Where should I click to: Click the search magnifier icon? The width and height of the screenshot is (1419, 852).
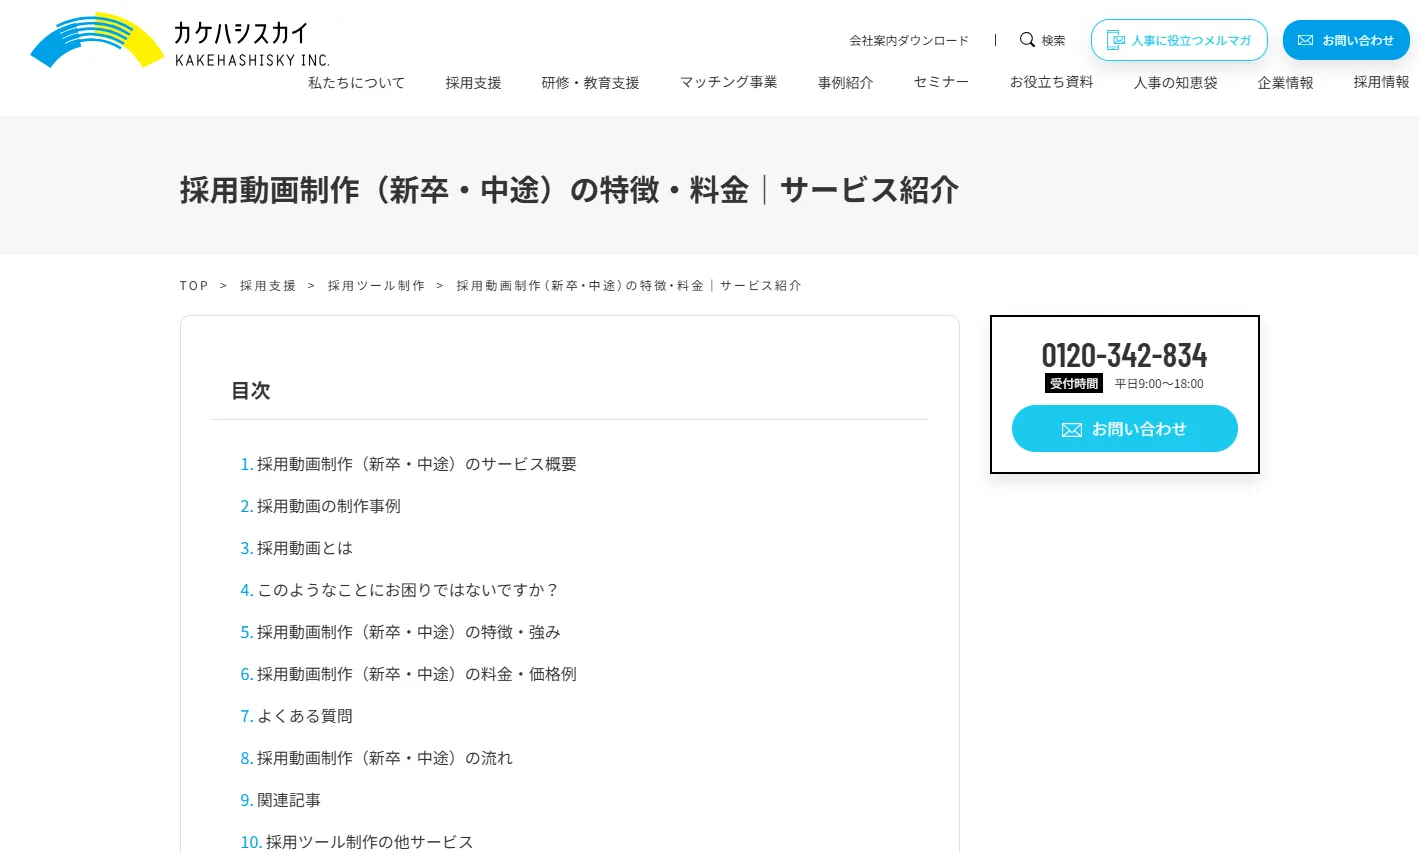[1027, 40]
